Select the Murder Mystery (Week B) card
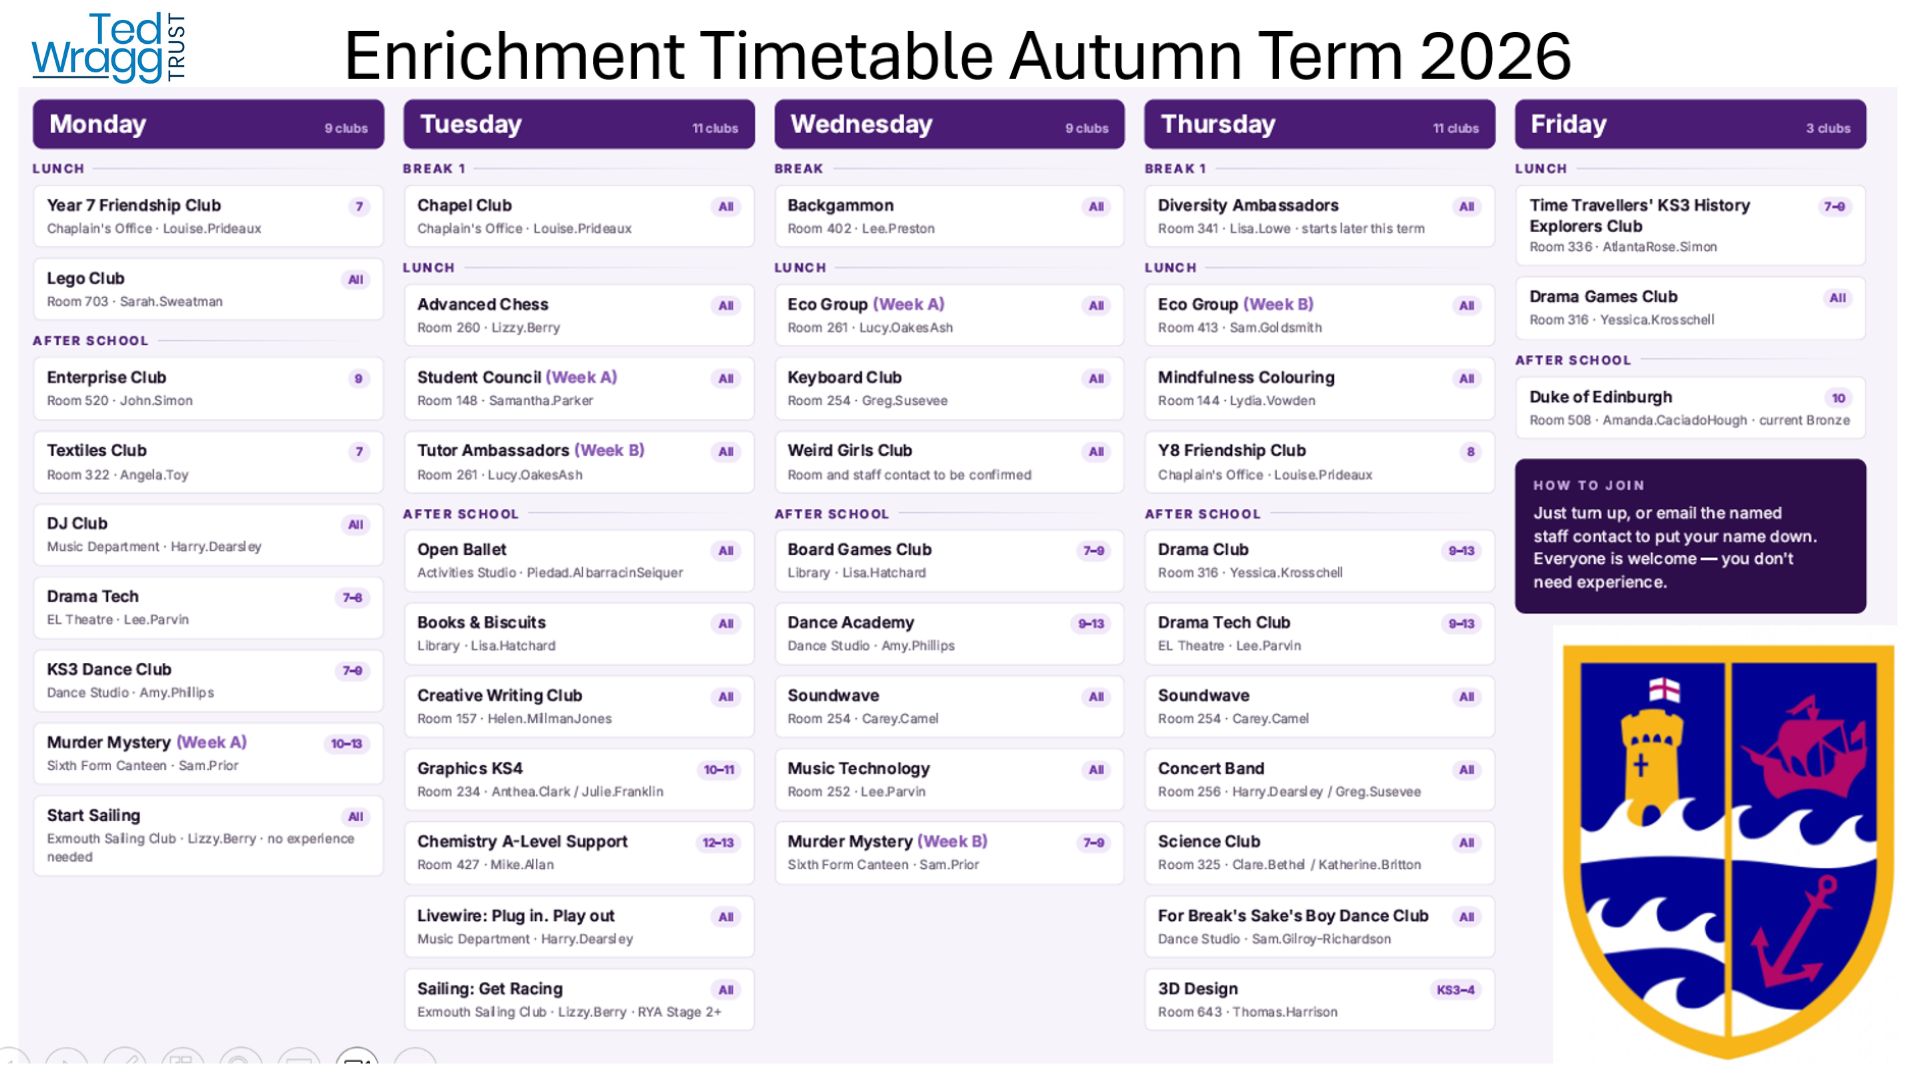The width and height of the screenshot is (1920, 1080). point(949,853)
